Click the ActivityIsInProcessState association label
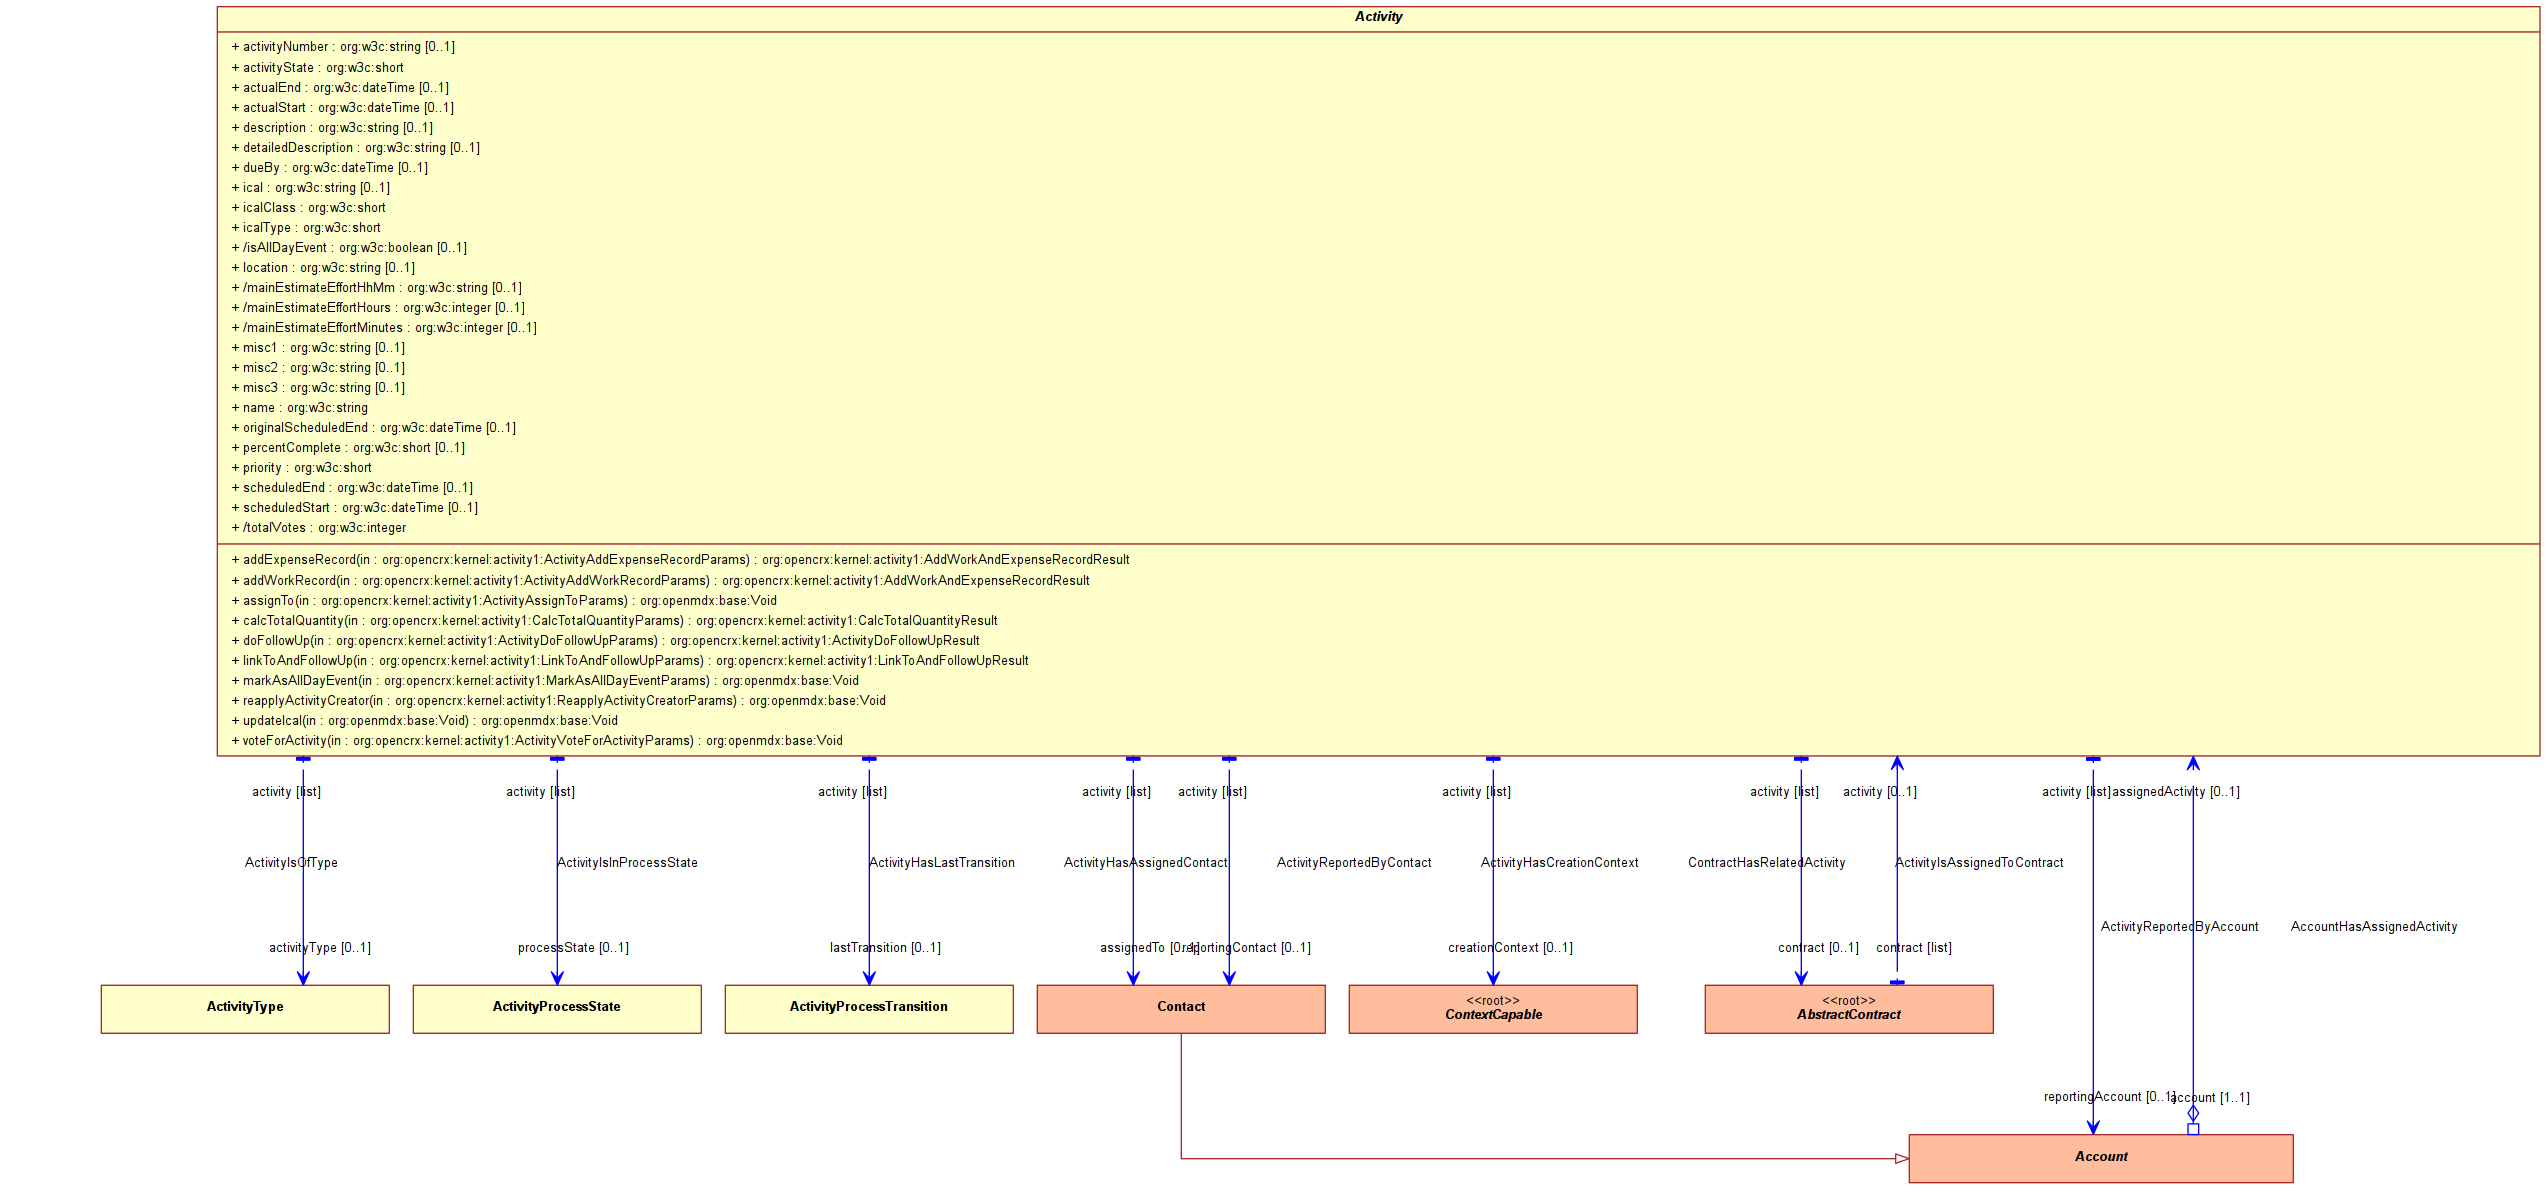This screenshot has width=2545, height=1189. (x=627, y=863)
